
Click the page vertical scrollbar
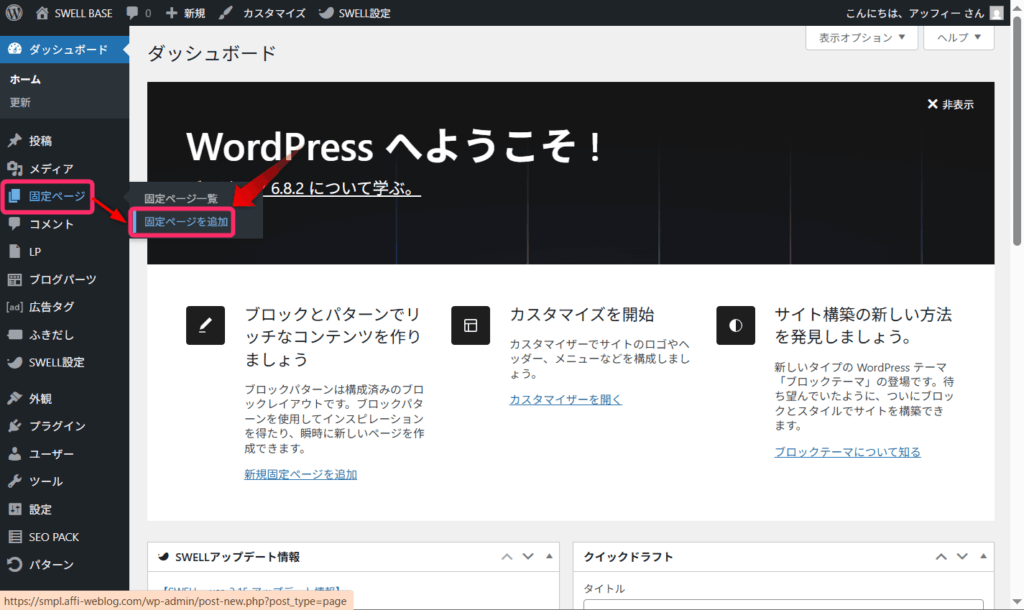1017,131
